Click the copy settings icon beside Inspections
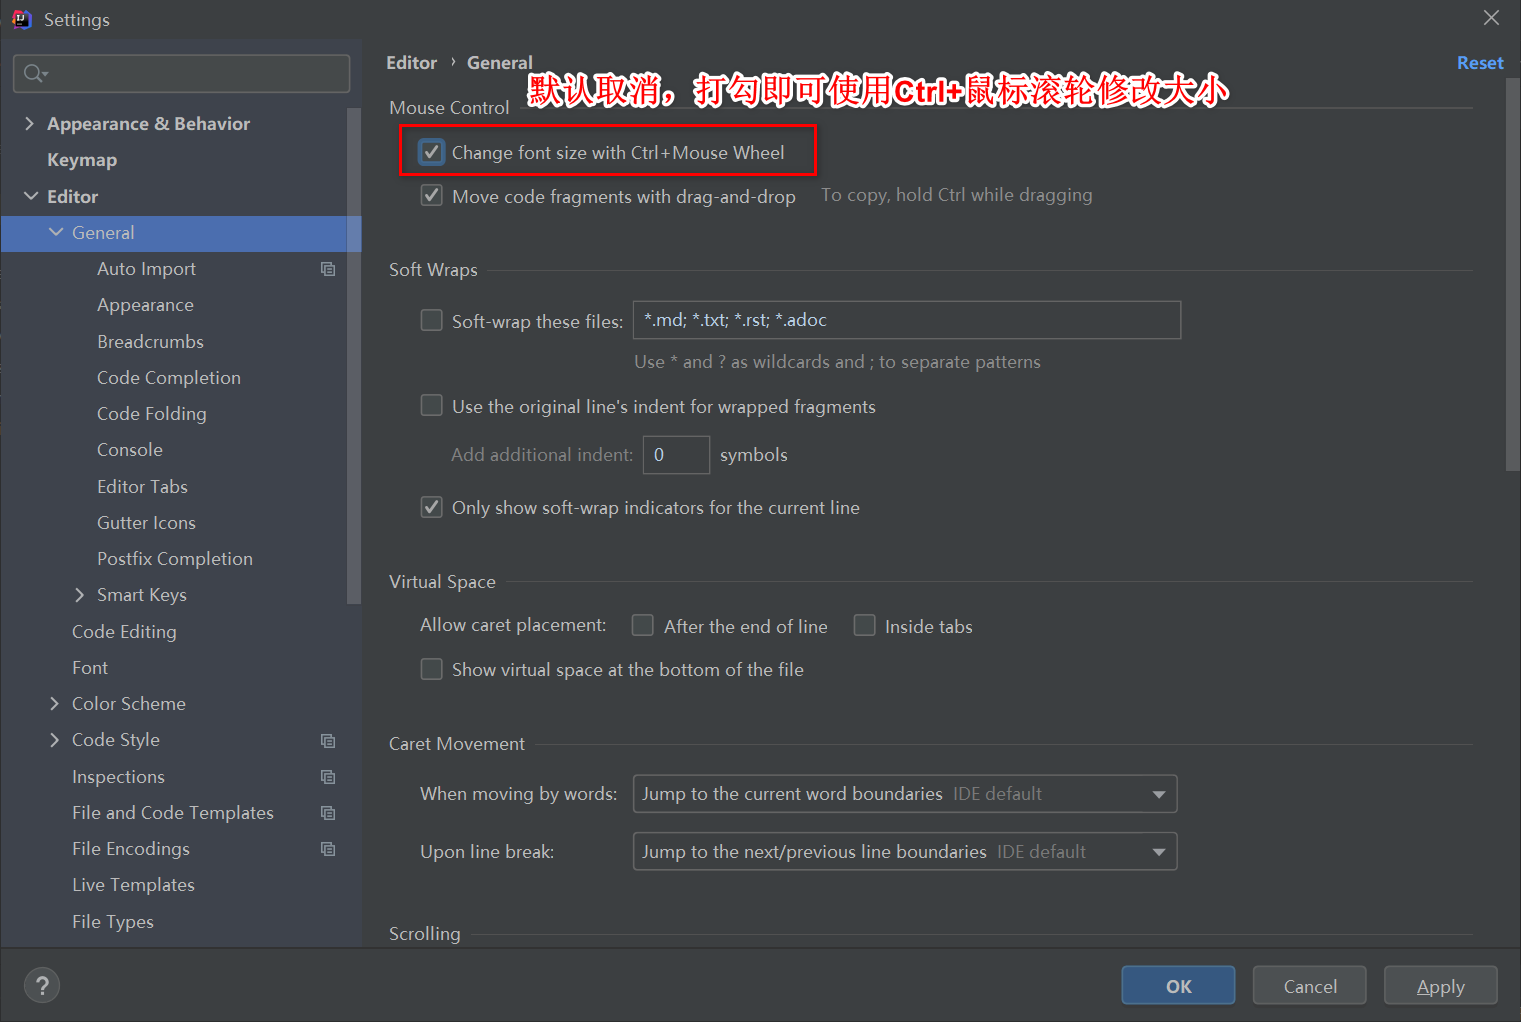The height and width of the screenshot is (1022, 1521). (x=328, y=776)
